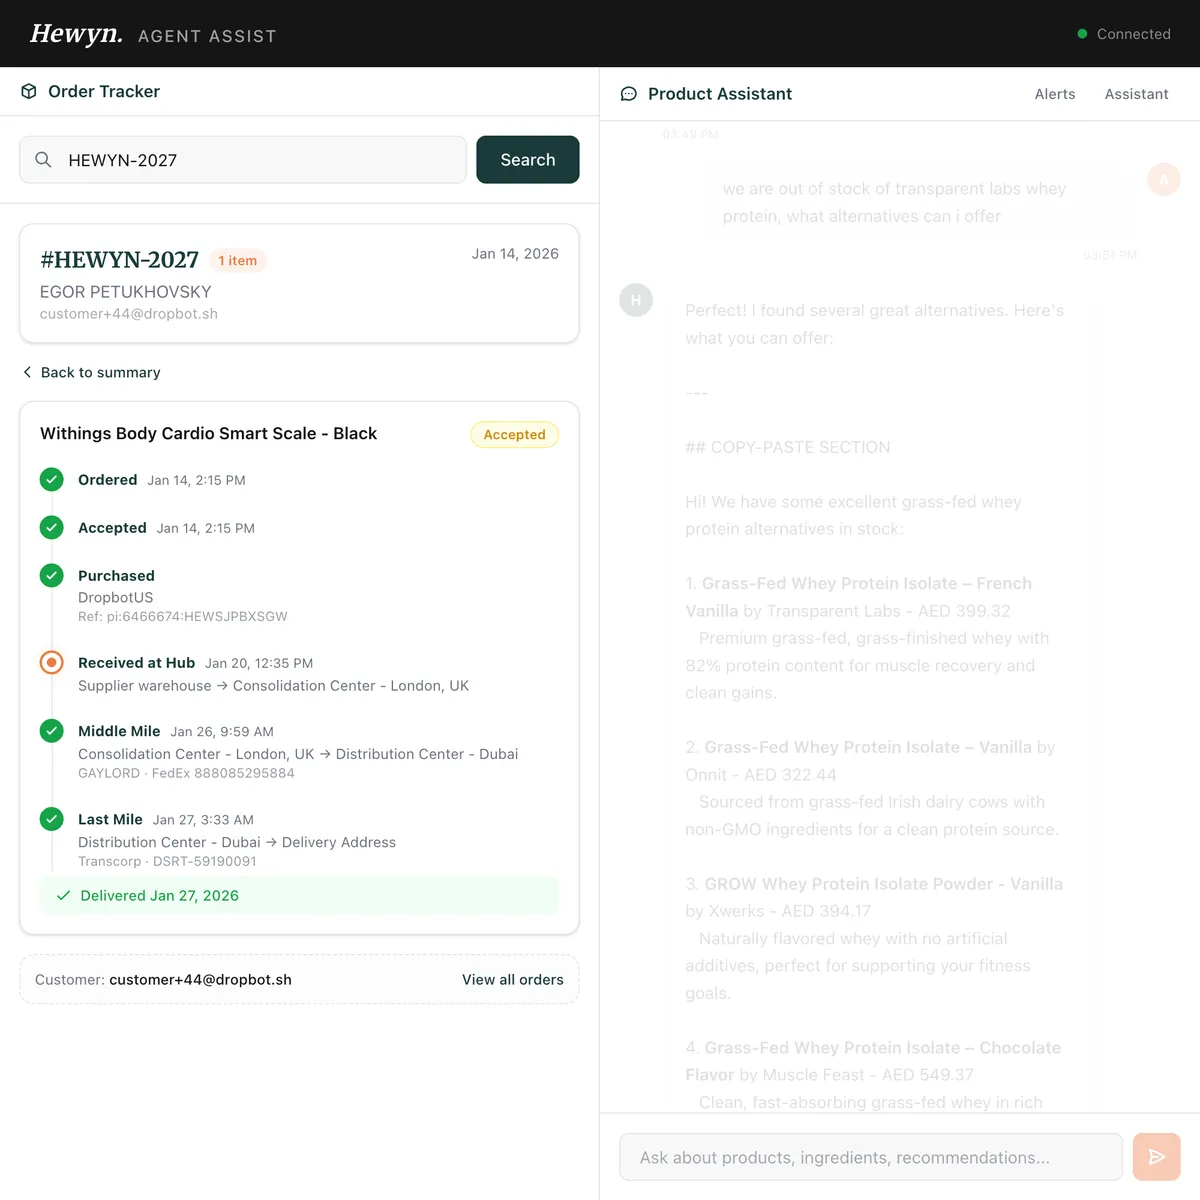Click the green Delivered Jan 27 progress banner

pos(299,895)
